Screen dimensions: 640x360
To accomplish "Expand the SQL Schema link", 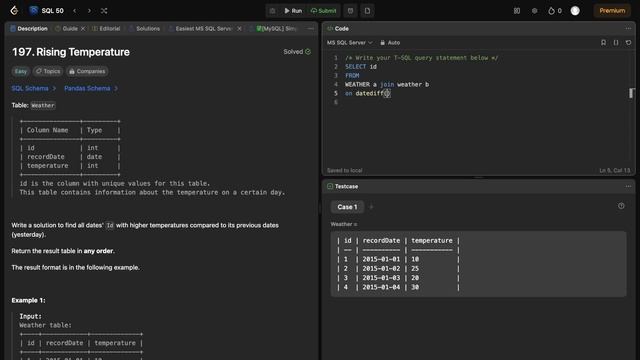I will [x=33, y=89].
